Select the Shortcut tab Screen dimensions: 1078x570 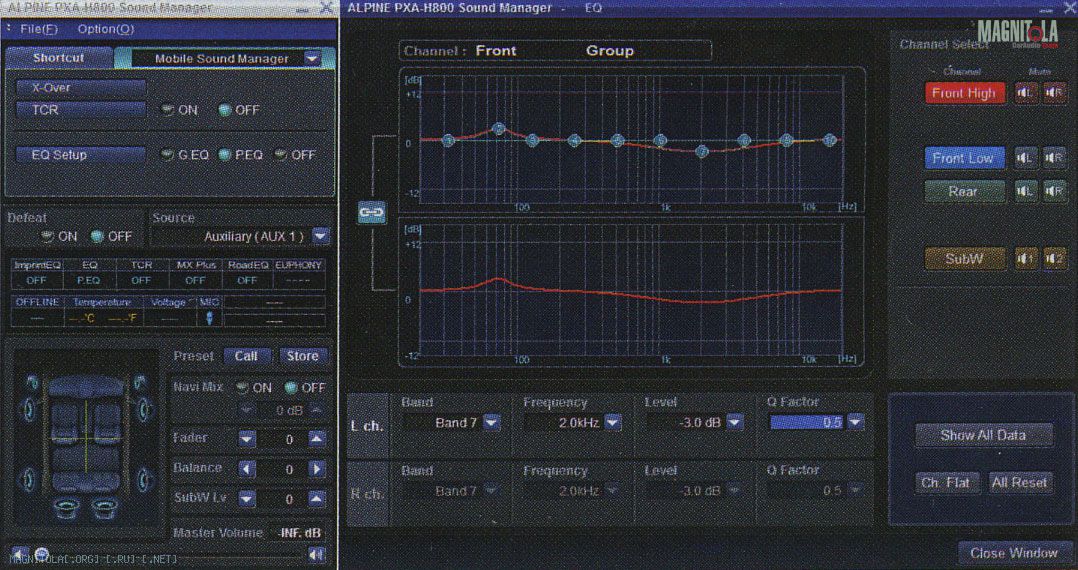[58, 58]
